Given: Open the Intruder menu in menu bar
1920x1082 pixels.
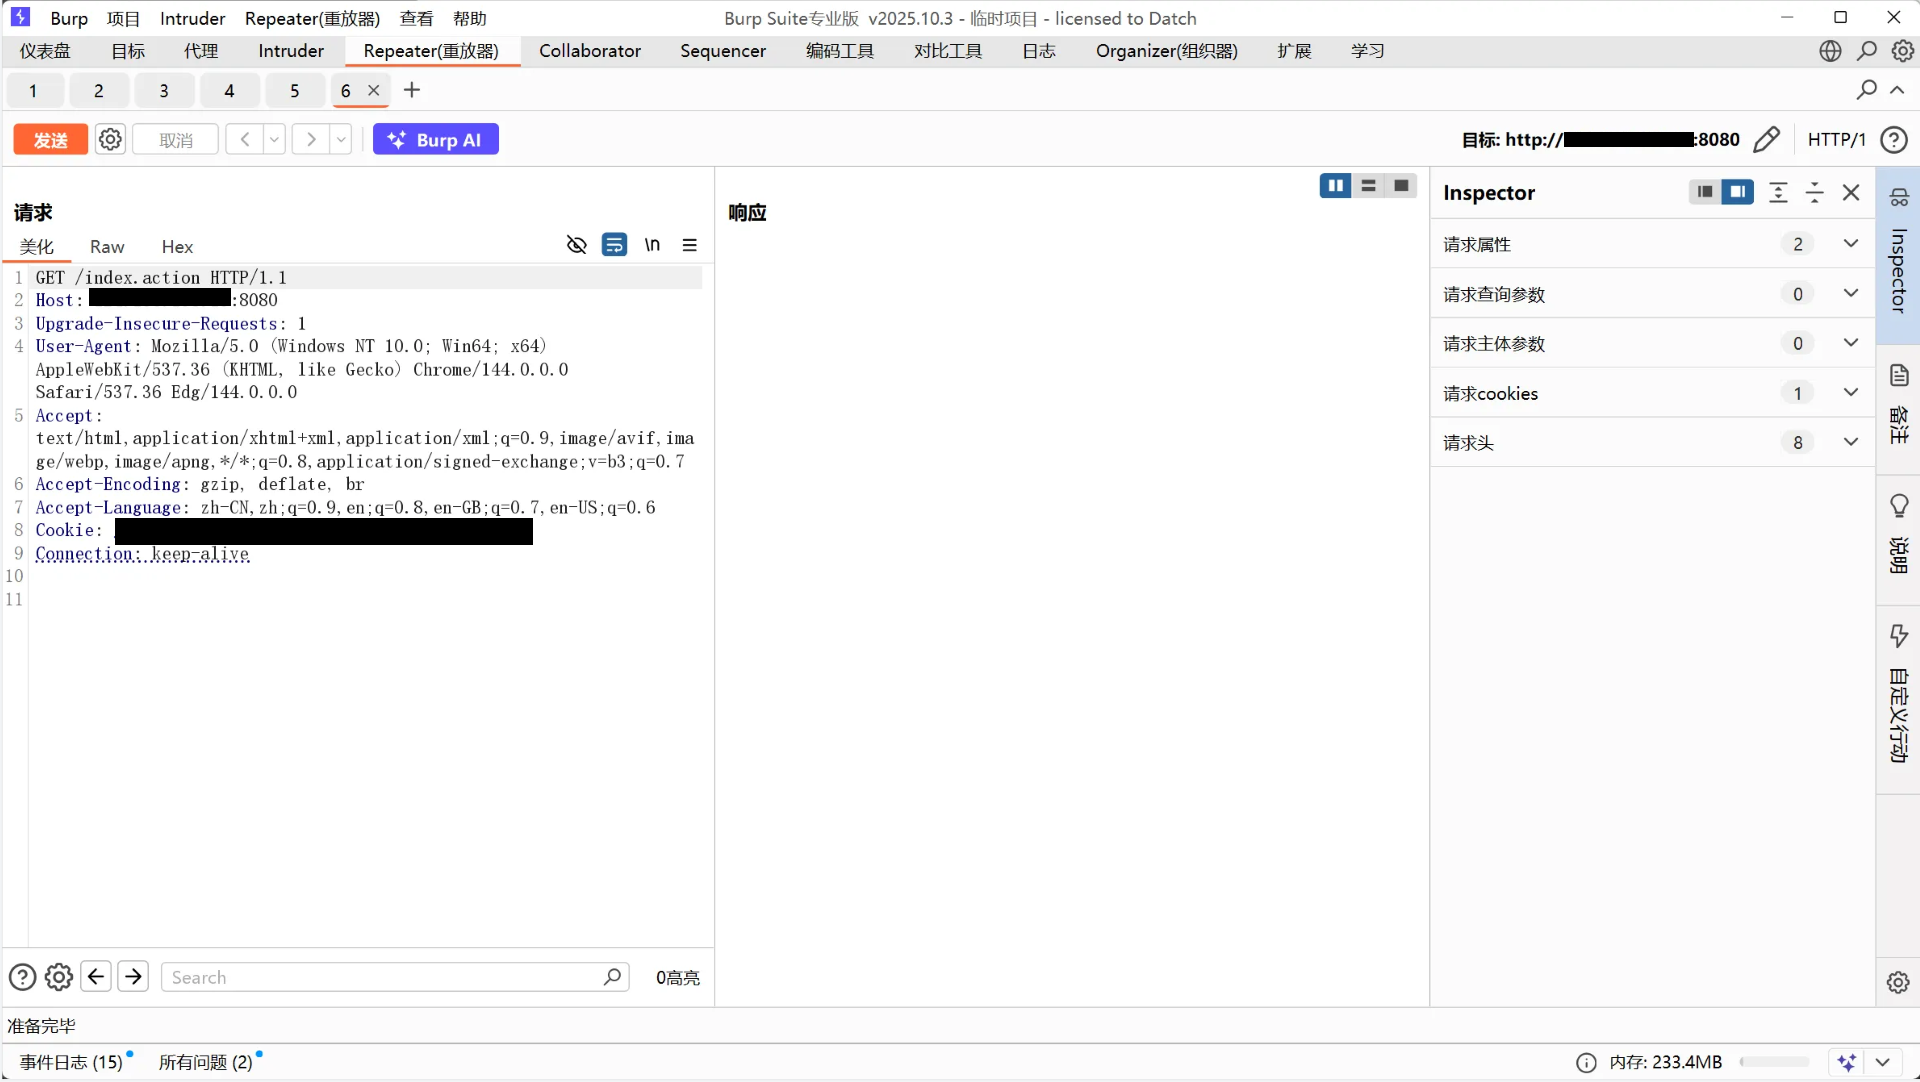Looking at the screenshot, I should [x=193, y=18].
